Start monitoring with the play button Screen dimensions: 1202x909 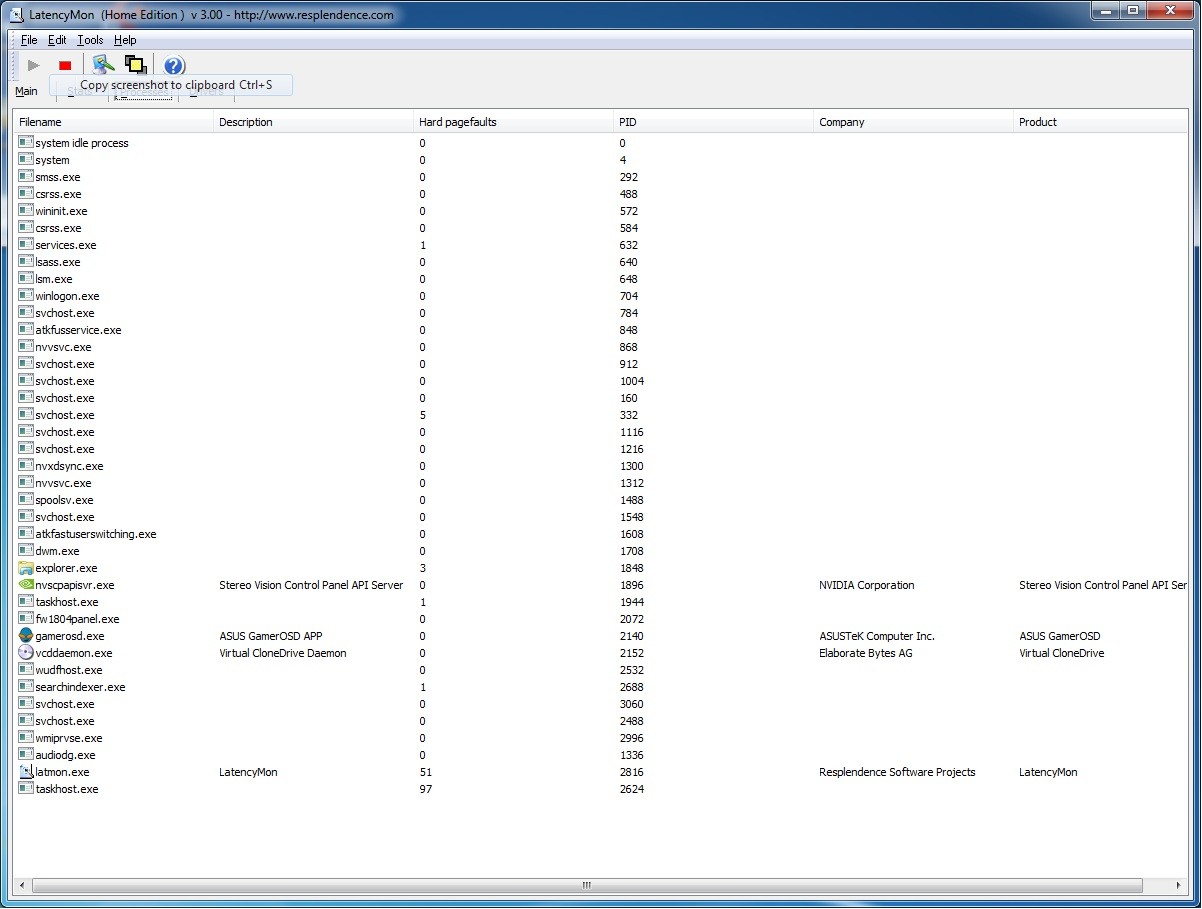[x=34, y=66]
